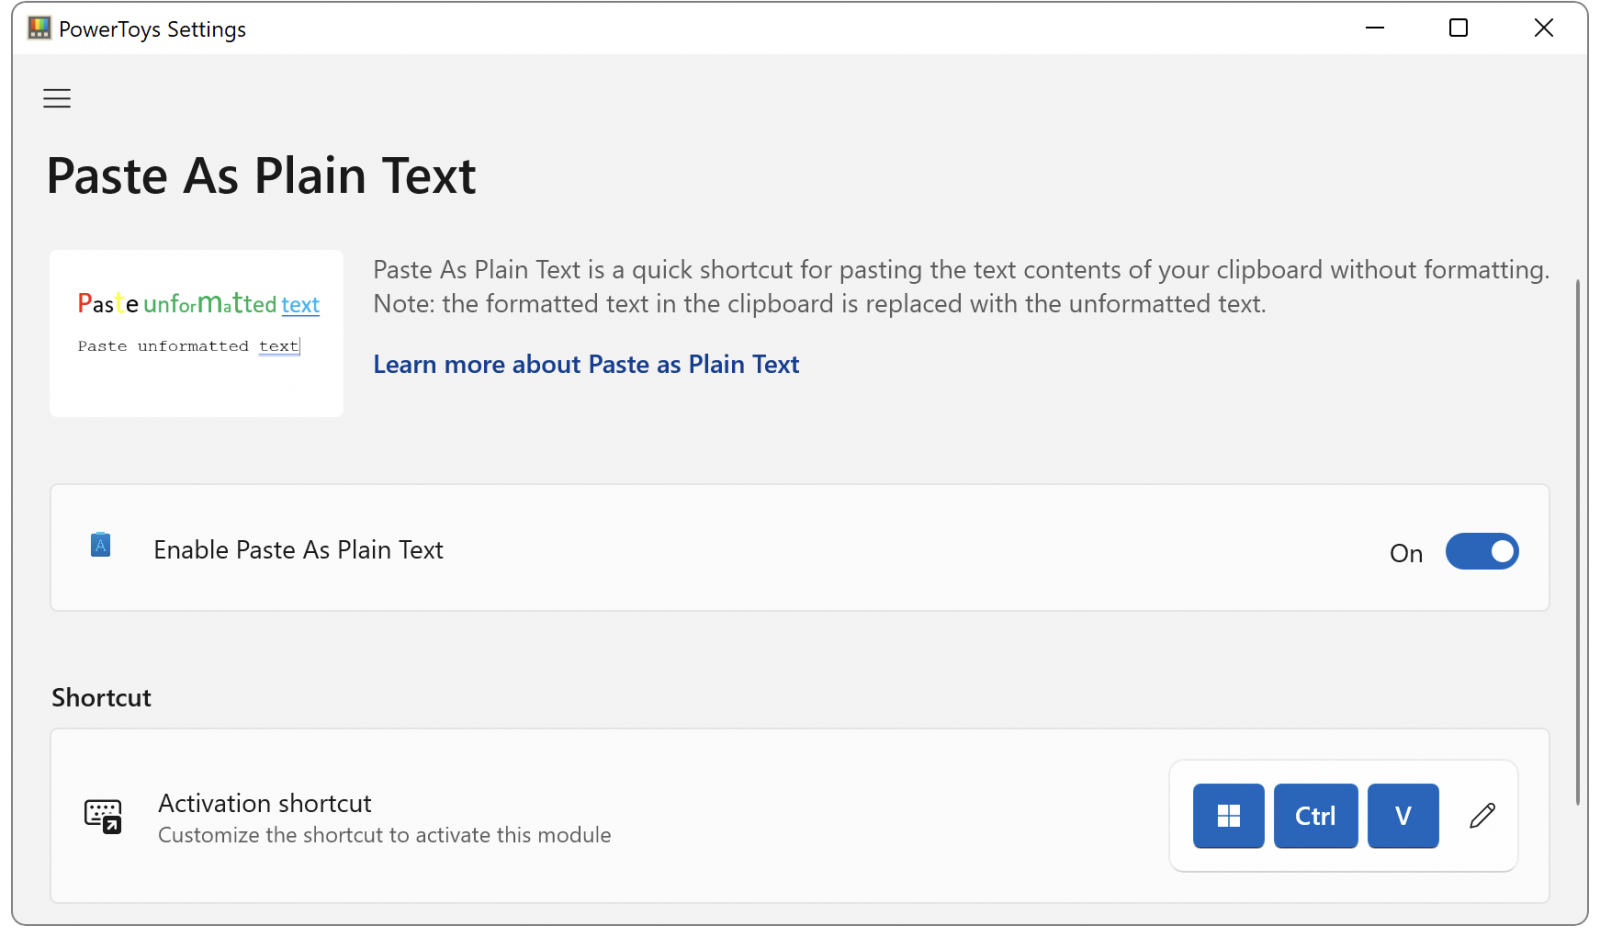1600x937 pixels.
Task: Click the Shortcut section header
Action: tap(101, 697)
